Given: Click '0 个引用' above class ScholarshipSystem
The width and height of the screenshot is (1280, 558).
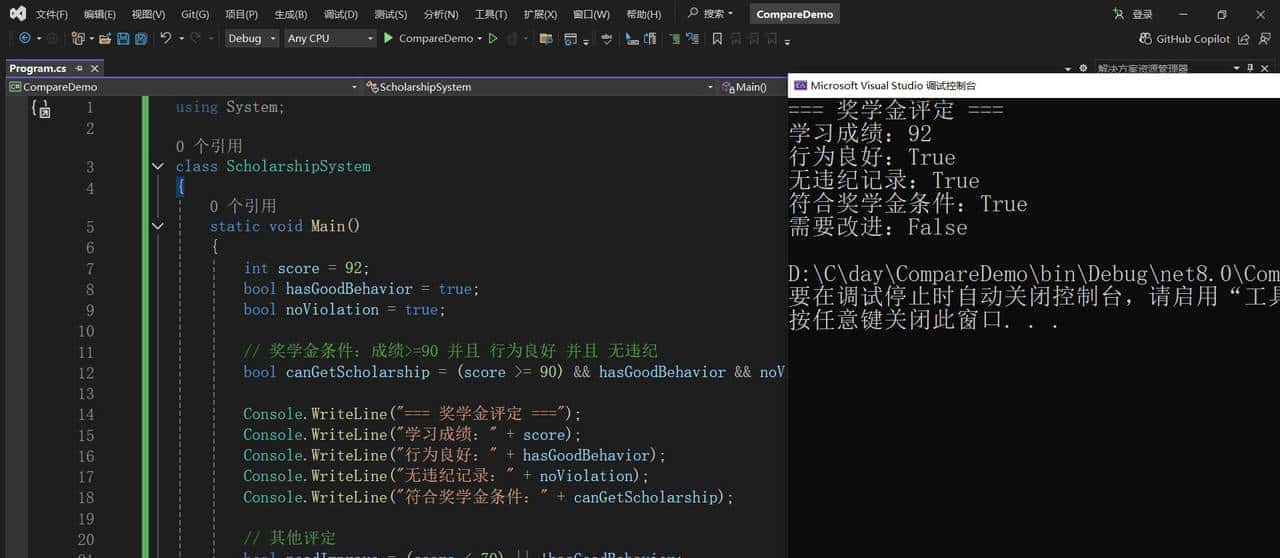Looking at the screenshot, I should tap(209, 146).
